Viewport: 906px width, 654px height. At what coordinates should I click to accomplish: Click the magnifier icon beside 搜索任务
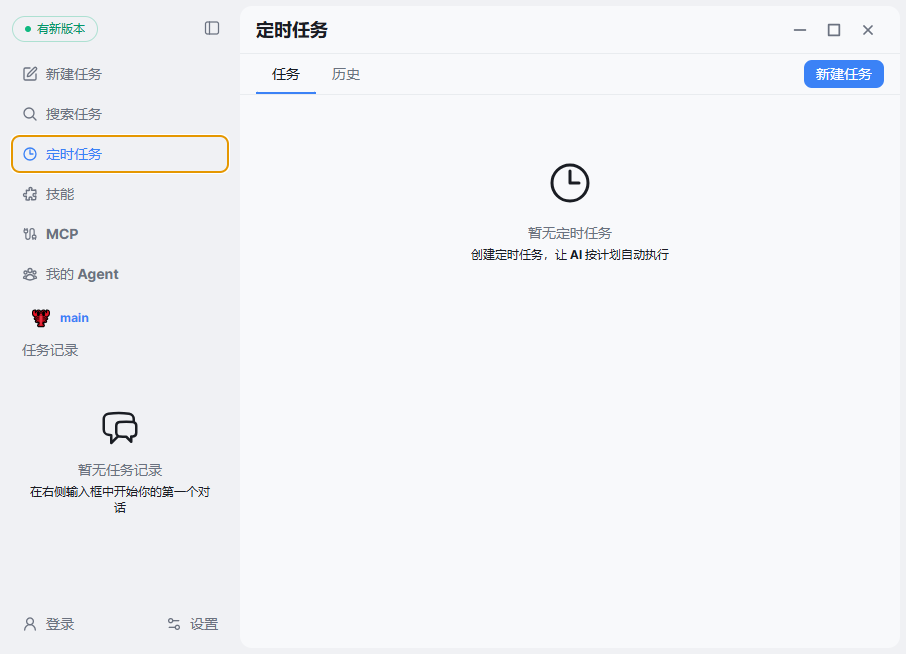pos(30,114)
